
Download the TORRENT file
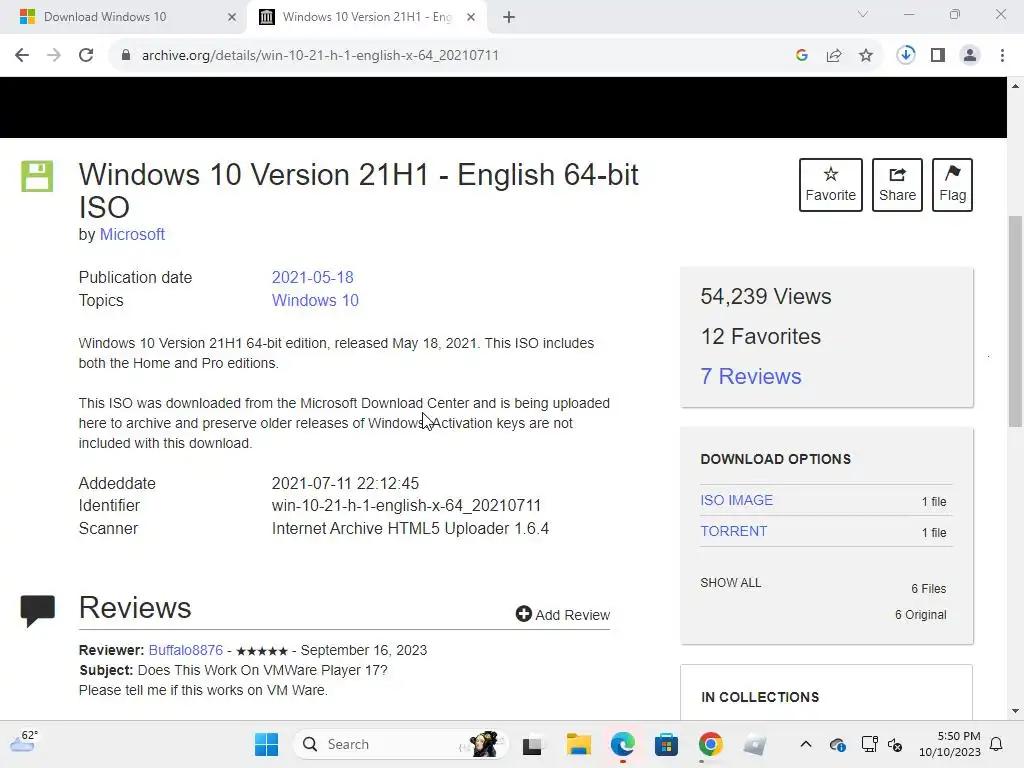[733, 532]
